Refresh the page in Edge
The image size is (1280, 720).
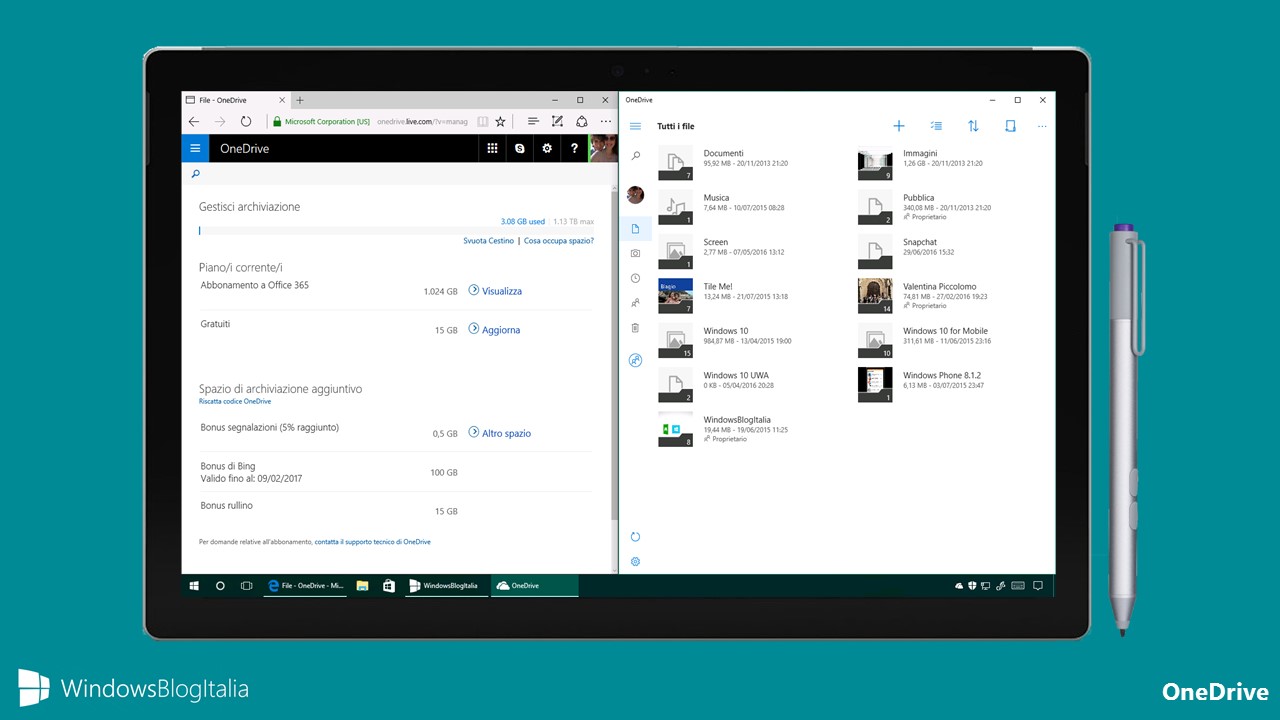click(246, 121)
